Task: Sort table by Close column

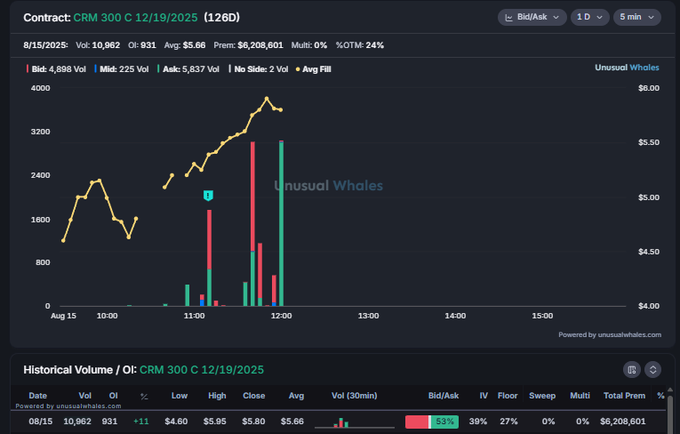Action: 254,395
